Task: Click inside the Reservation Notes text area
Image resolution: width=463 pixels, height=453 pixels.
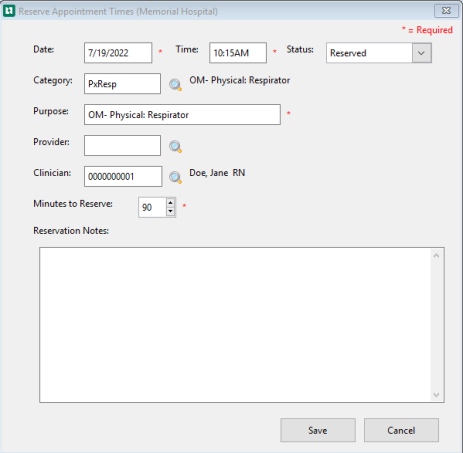Action: pyautogui.click(x=235, y=325)
